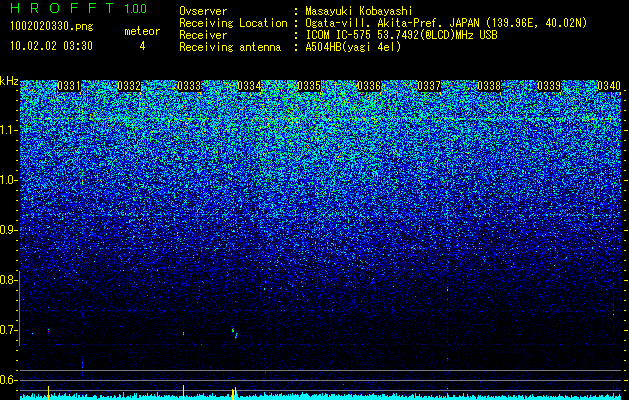Screen dimensions: 629x400
Task: Select the time marker 0332
Action: point(129,86)
